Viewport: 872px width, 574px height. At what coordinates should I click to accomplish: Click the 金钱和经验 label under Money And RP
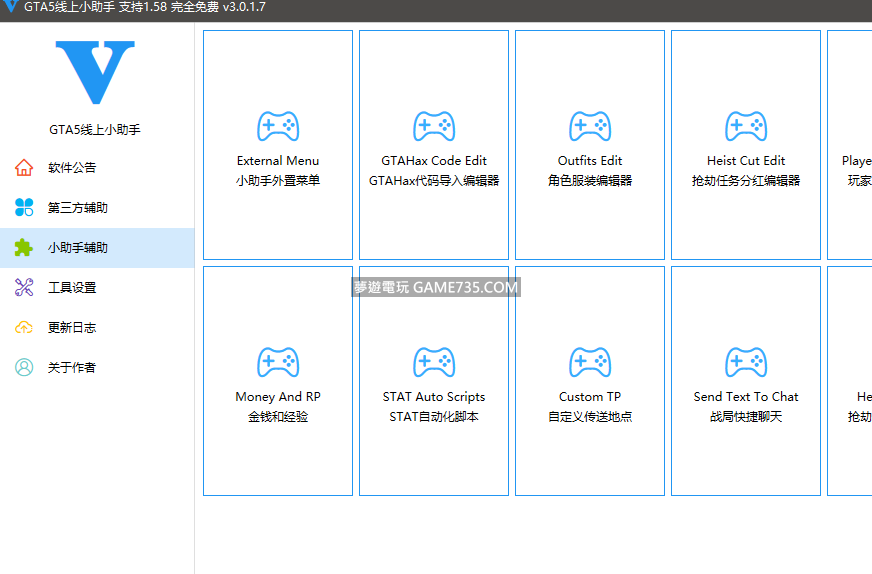pyautogui.click(x=278, y=417)
